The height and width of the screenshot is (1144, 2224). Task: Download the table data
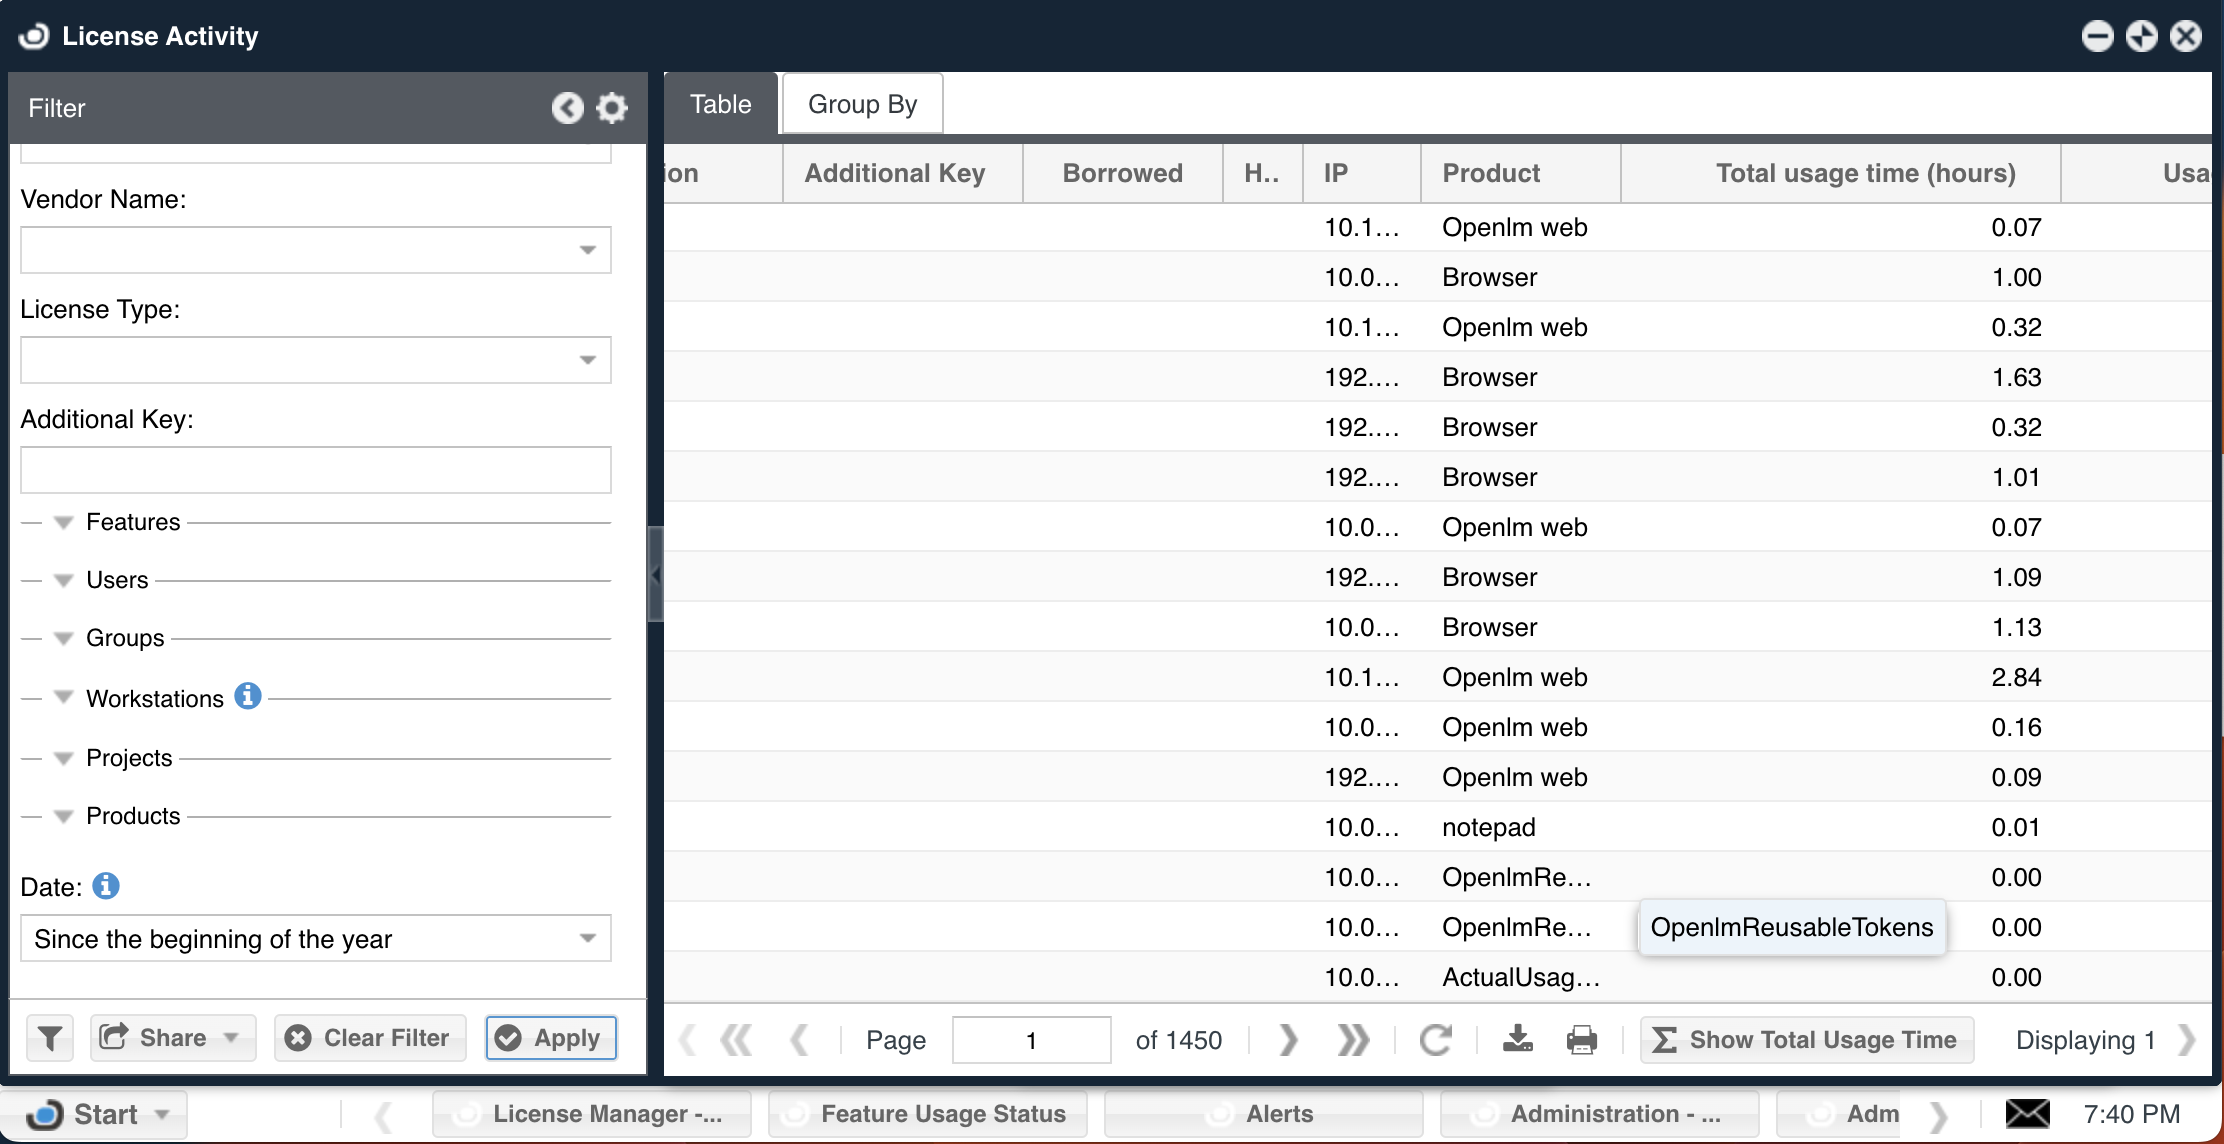pos(1517,1040)
